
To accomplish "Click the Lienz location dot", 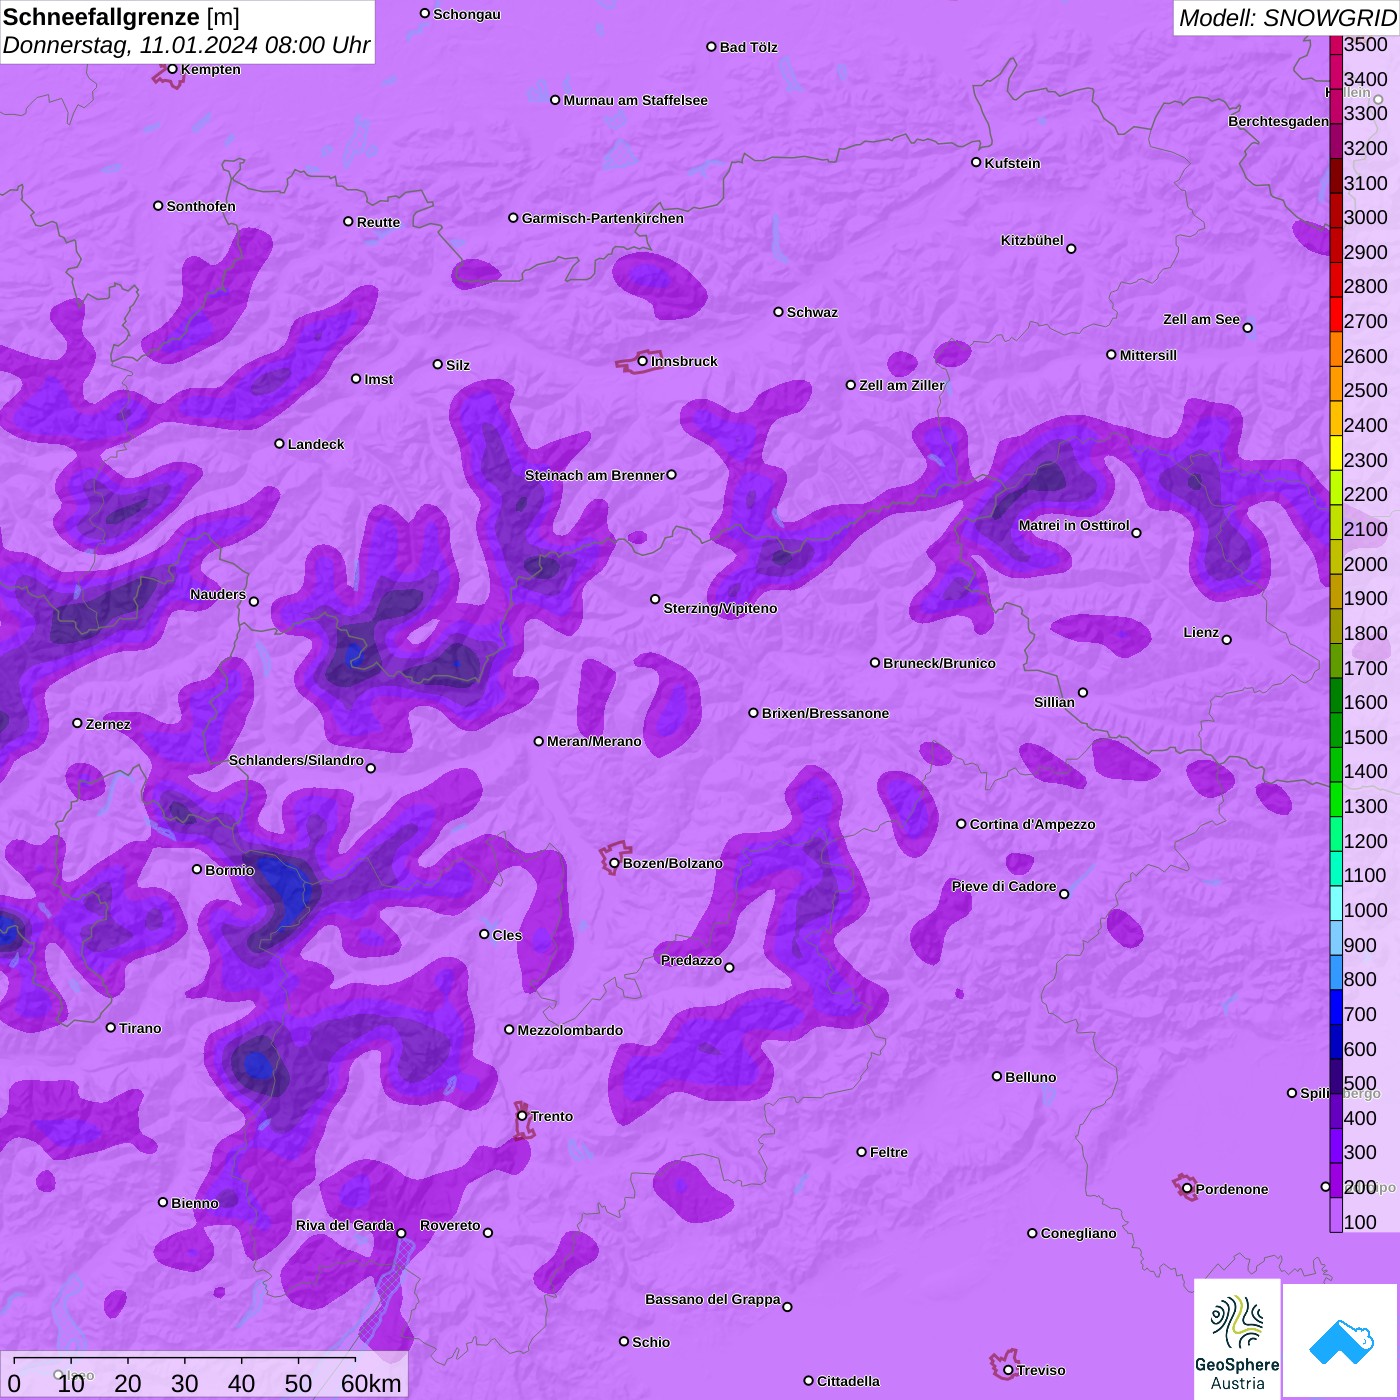I will click(x=1227, y=640).
